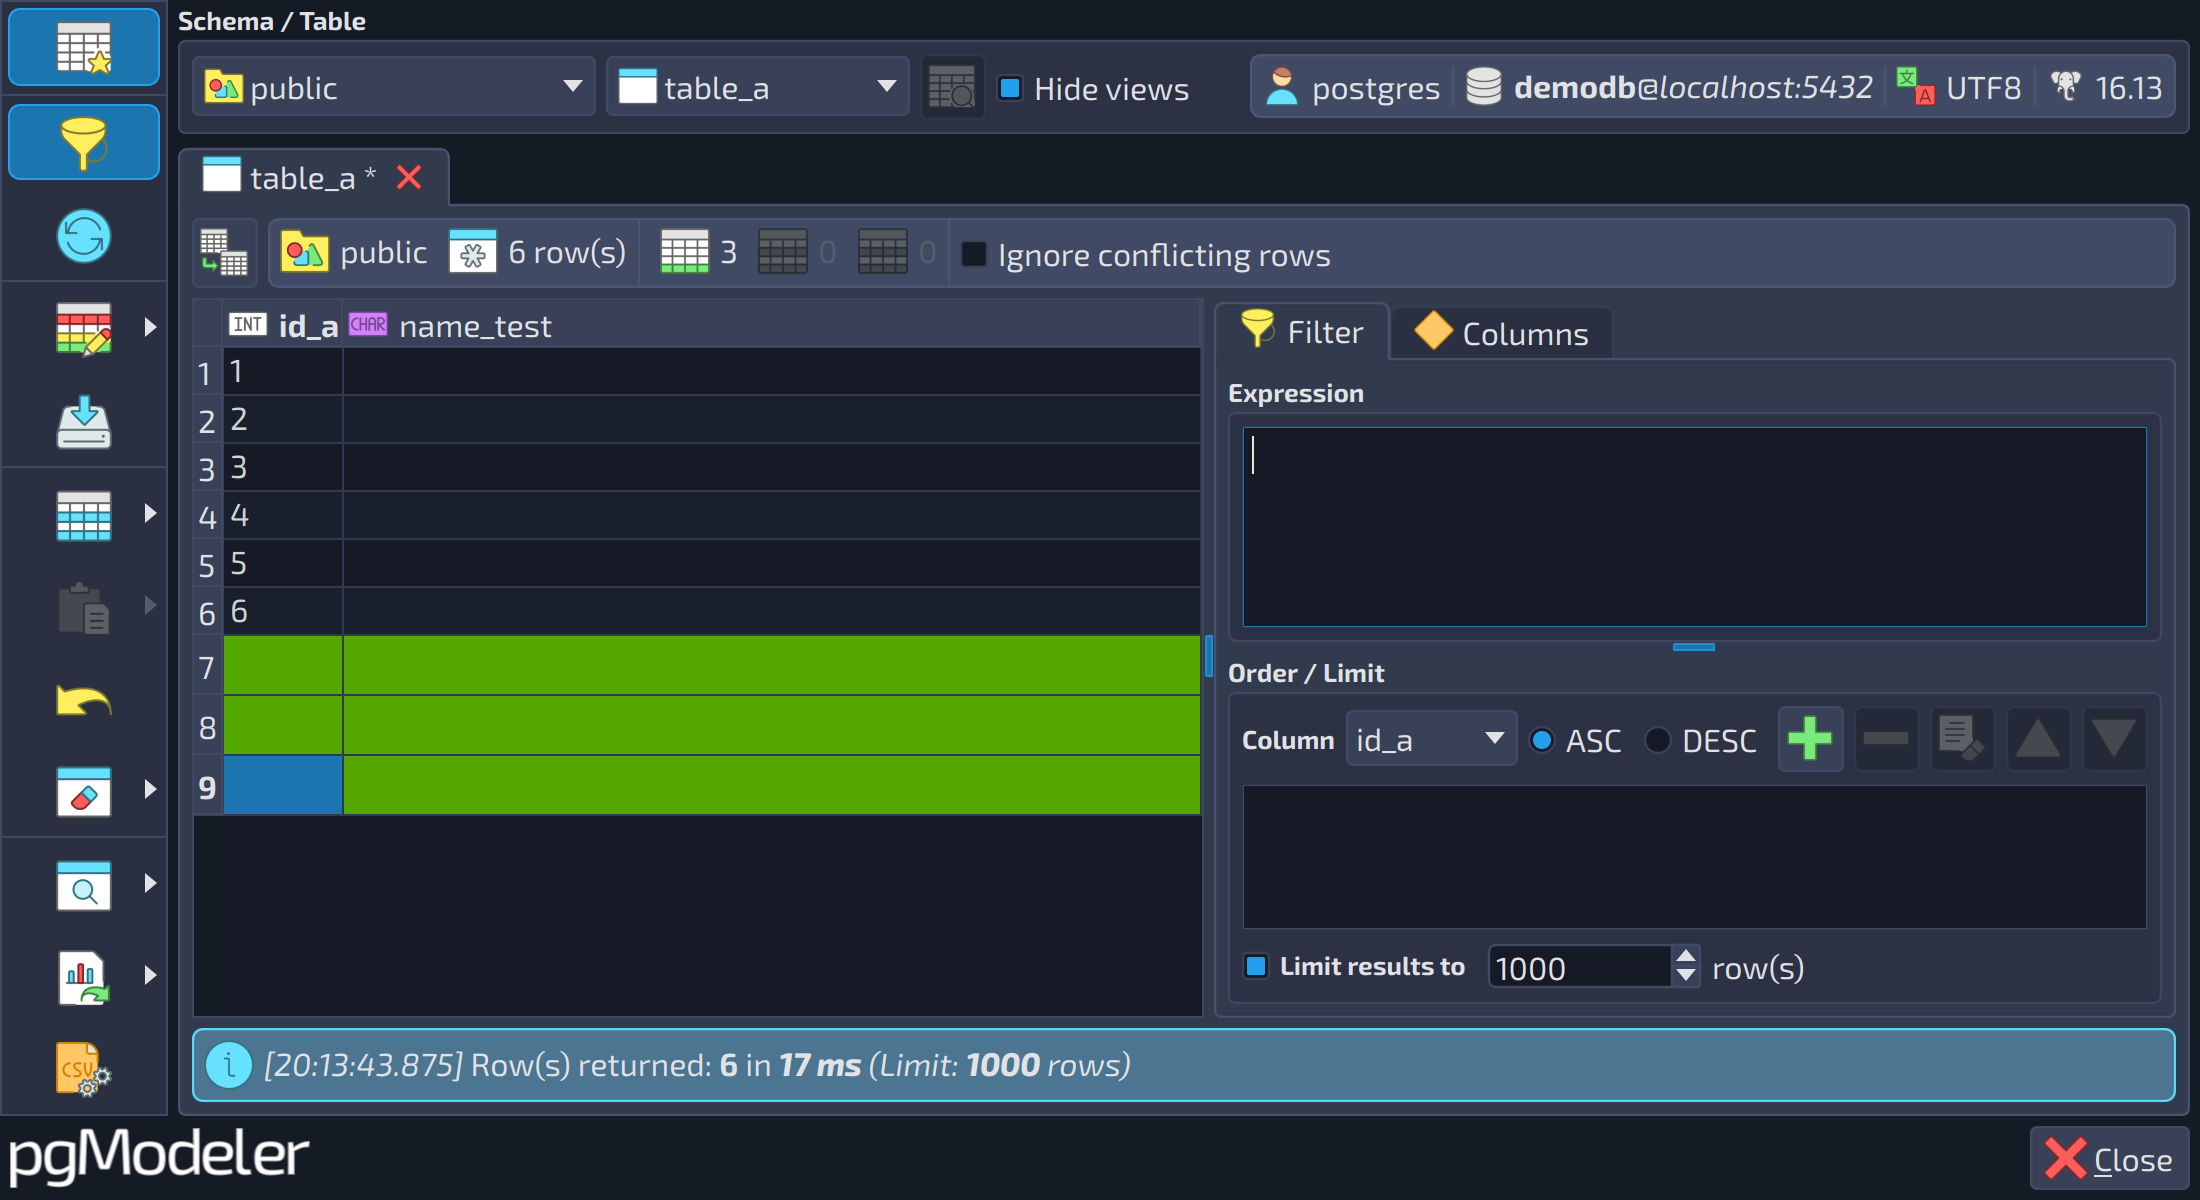2200x1200 pixels.
Task: Select the ASC radio button
Action: tap(1542, 740)
